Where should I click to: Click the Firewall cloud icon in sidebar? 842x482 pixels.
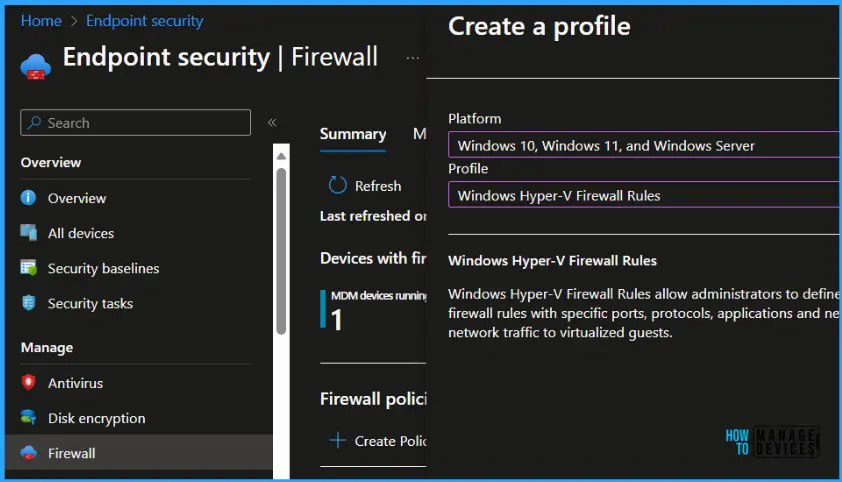point(28,452)
